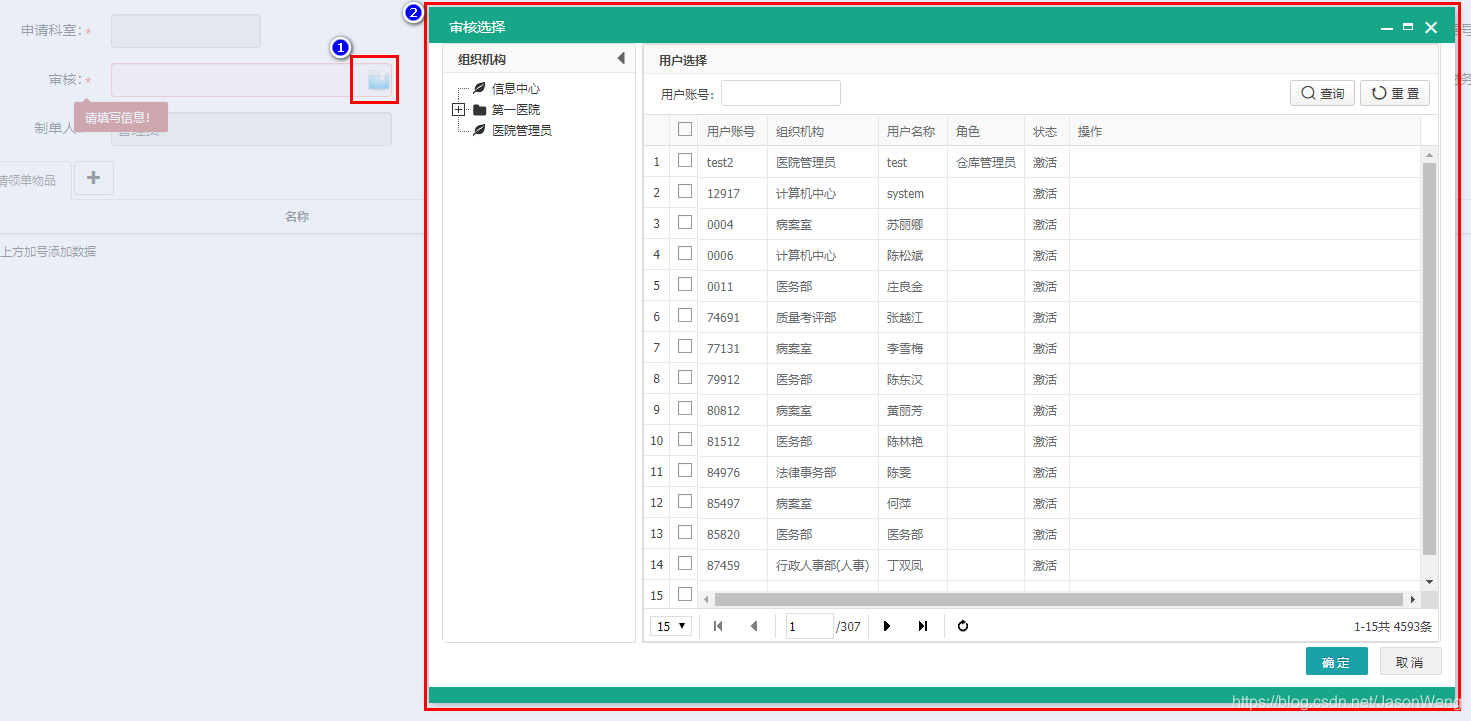
Task: Sort by 用户名称 column header
Action: click(911, 131)
